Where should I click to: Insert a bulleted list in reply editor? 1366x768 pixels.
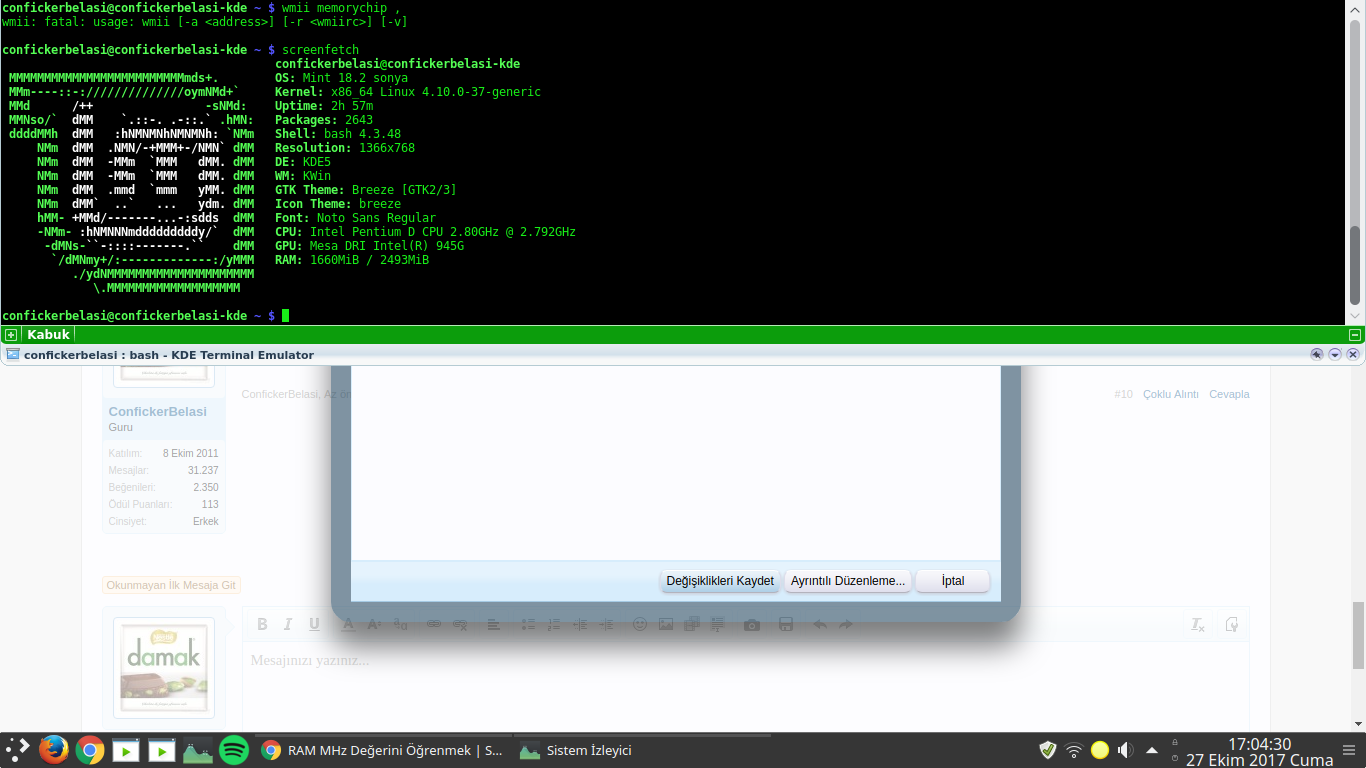click(528, 624)
